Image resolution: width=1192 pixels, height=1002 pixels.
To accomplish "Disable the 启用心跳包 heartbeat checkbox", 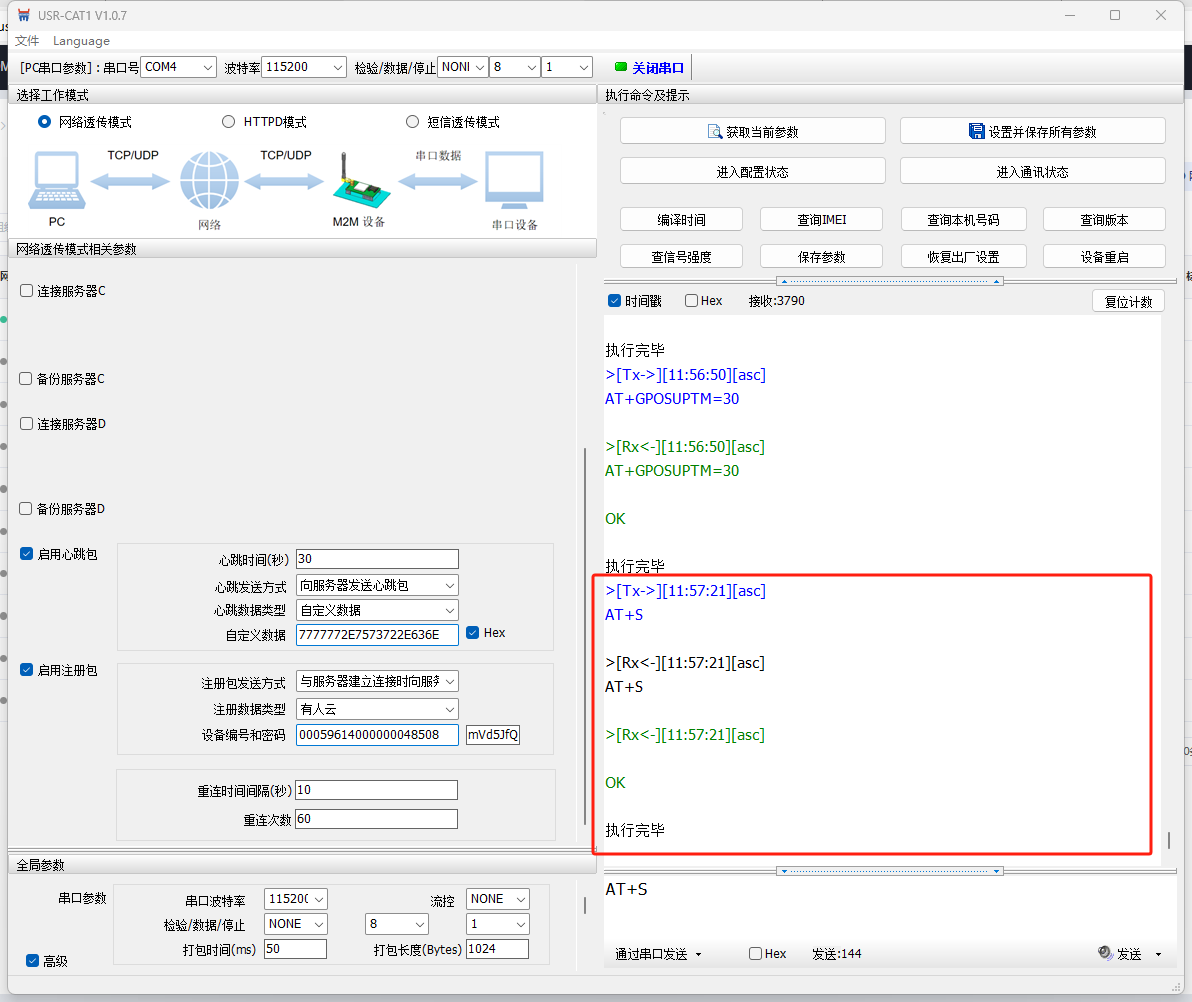I will pos(27,554).
